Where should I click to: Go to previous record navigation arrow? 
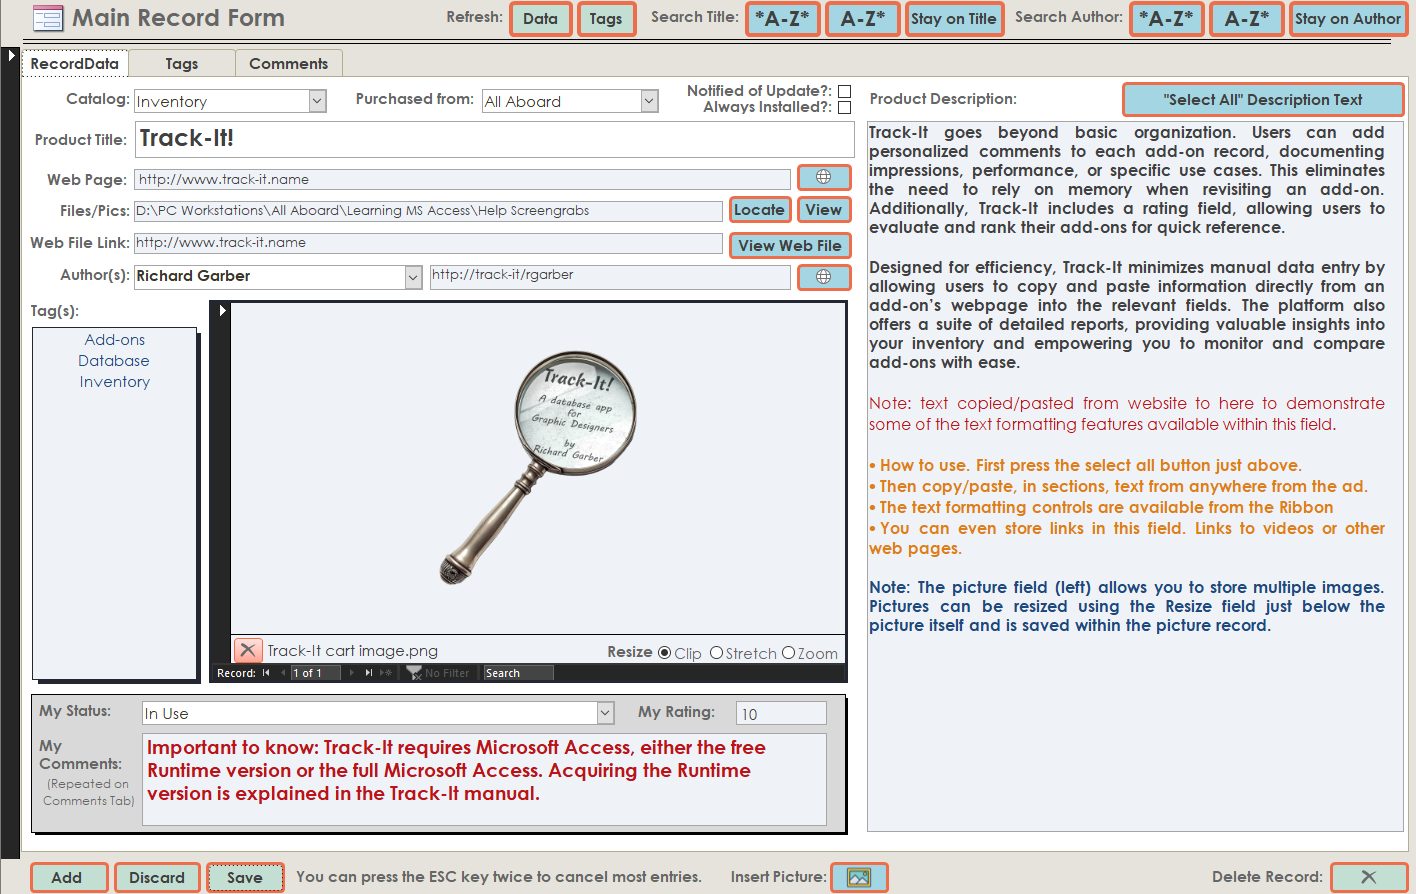click(x=282, y=673)
